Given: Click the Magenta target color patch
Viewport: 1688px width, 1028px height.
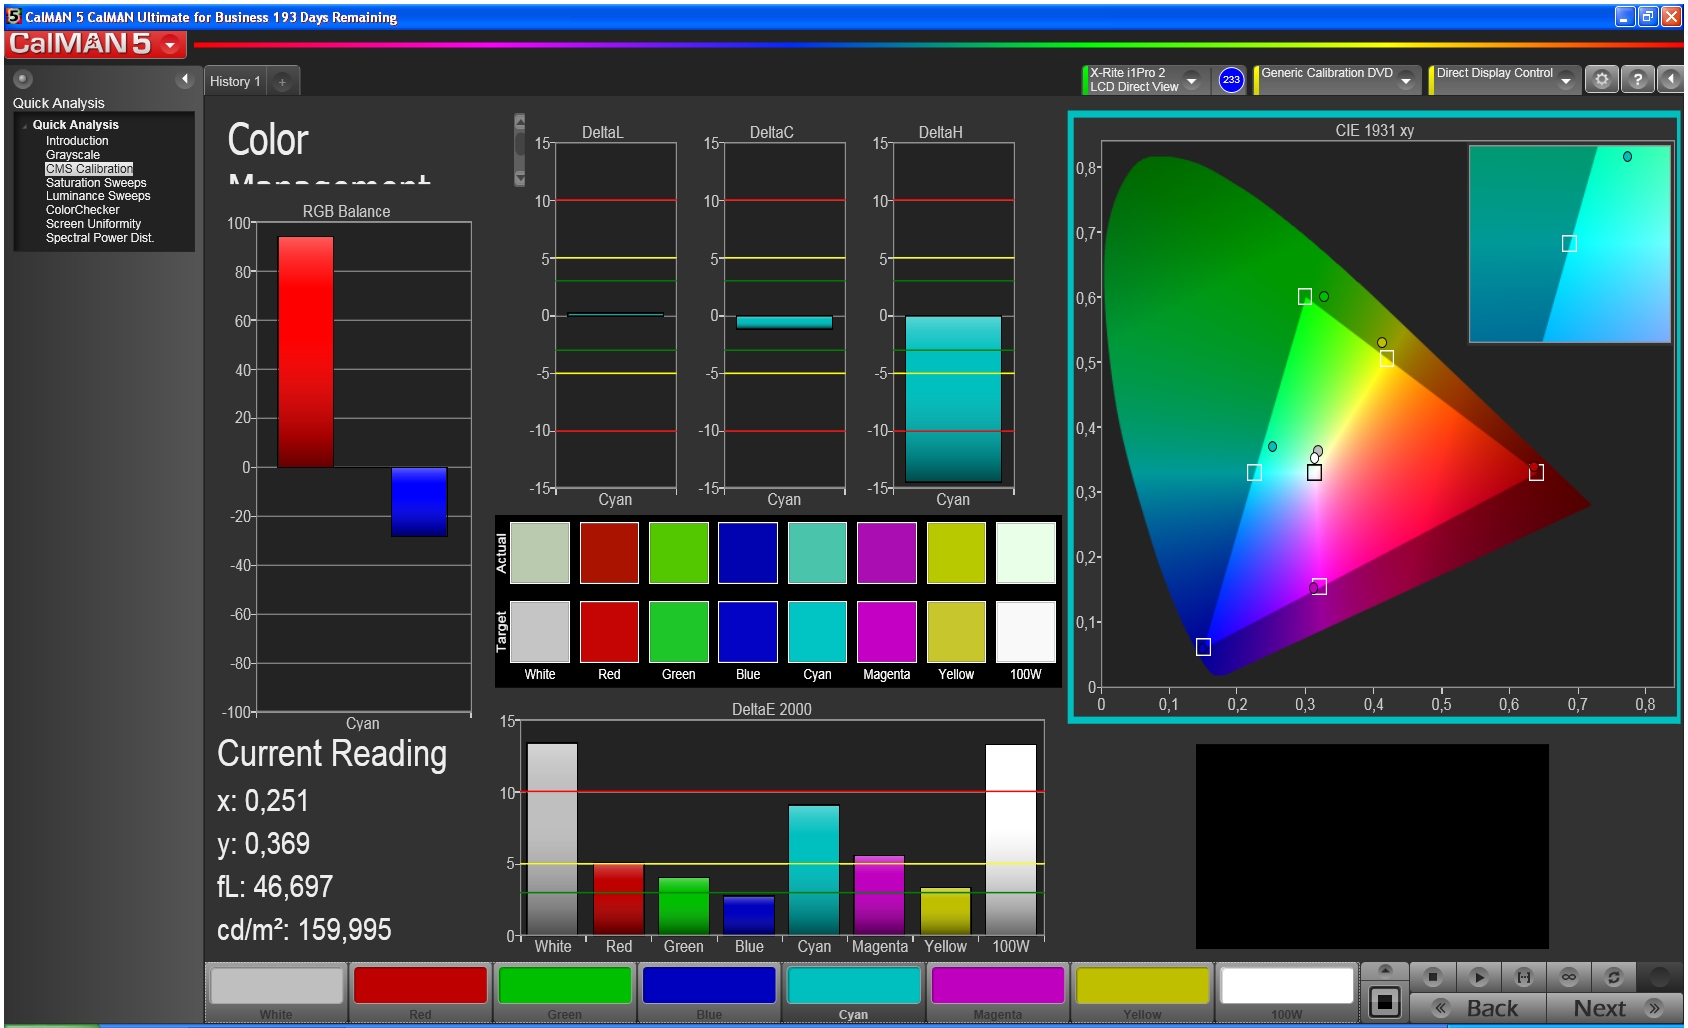Looking at the screenshot, I should click(887, 632).
